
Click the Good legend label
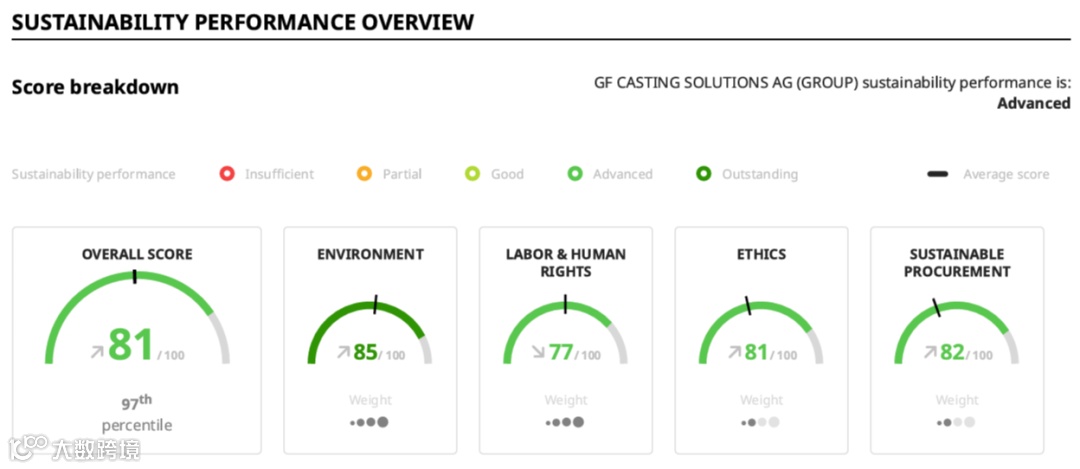[508, 174]
